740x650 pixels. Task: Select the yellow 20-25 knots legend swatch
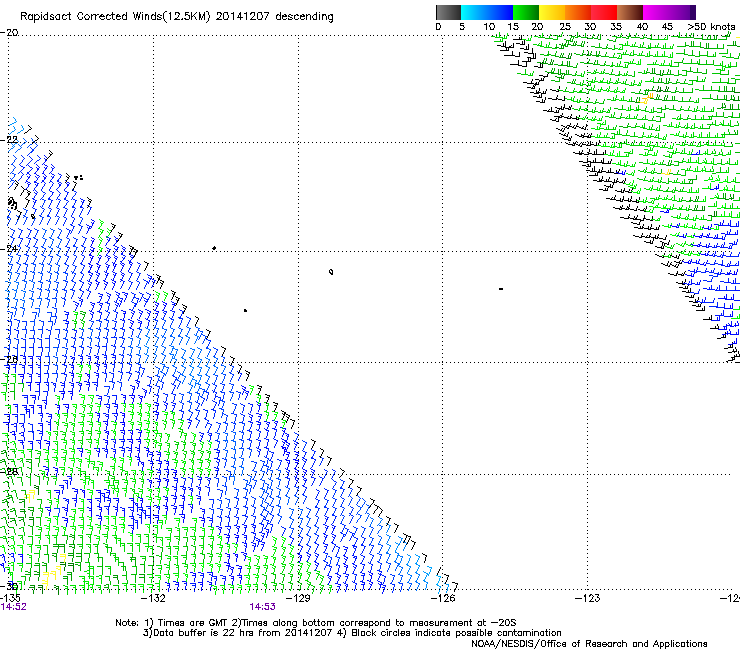click(x=552, y=12)
